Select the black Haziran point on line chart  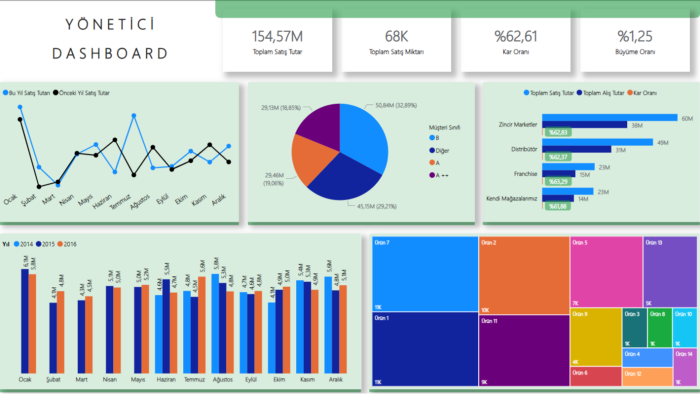[x=115, y=140]
